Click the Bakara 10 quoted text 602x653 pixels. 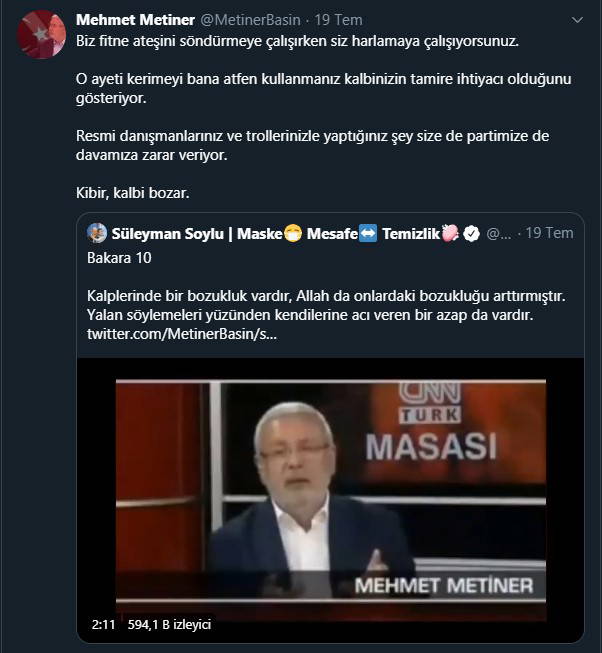pos(120,261)
